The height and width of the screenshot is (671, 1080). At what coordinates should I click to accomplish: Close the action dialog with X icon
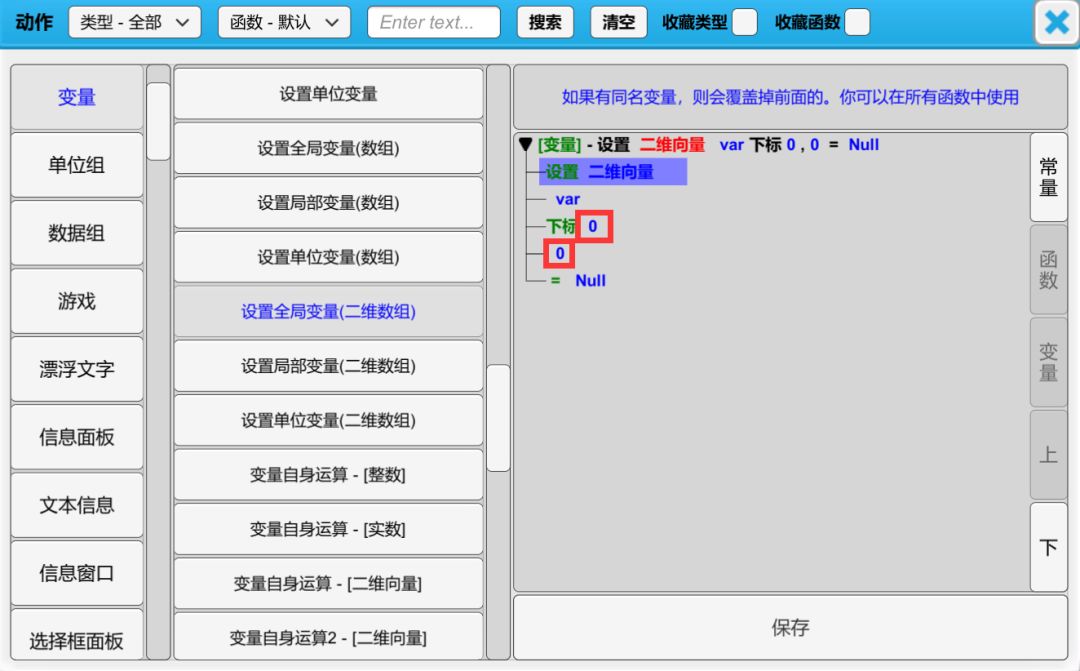click(x=1056, y=23)
